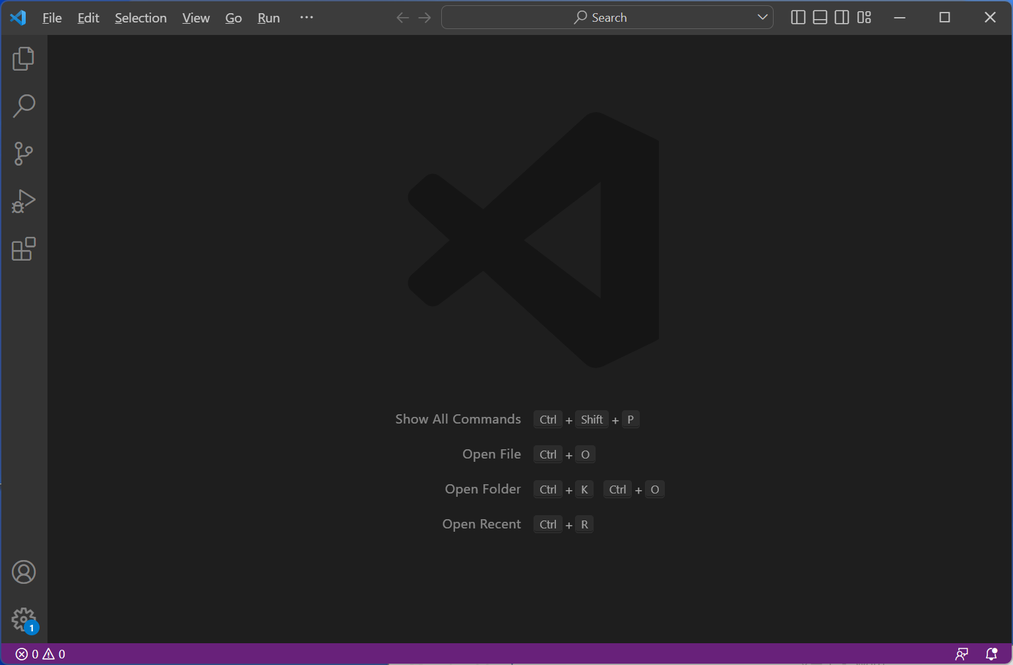The height and width of the screenshot is (665, 1013).
Task: Click the Shift key hint
Action: [591, 419]
